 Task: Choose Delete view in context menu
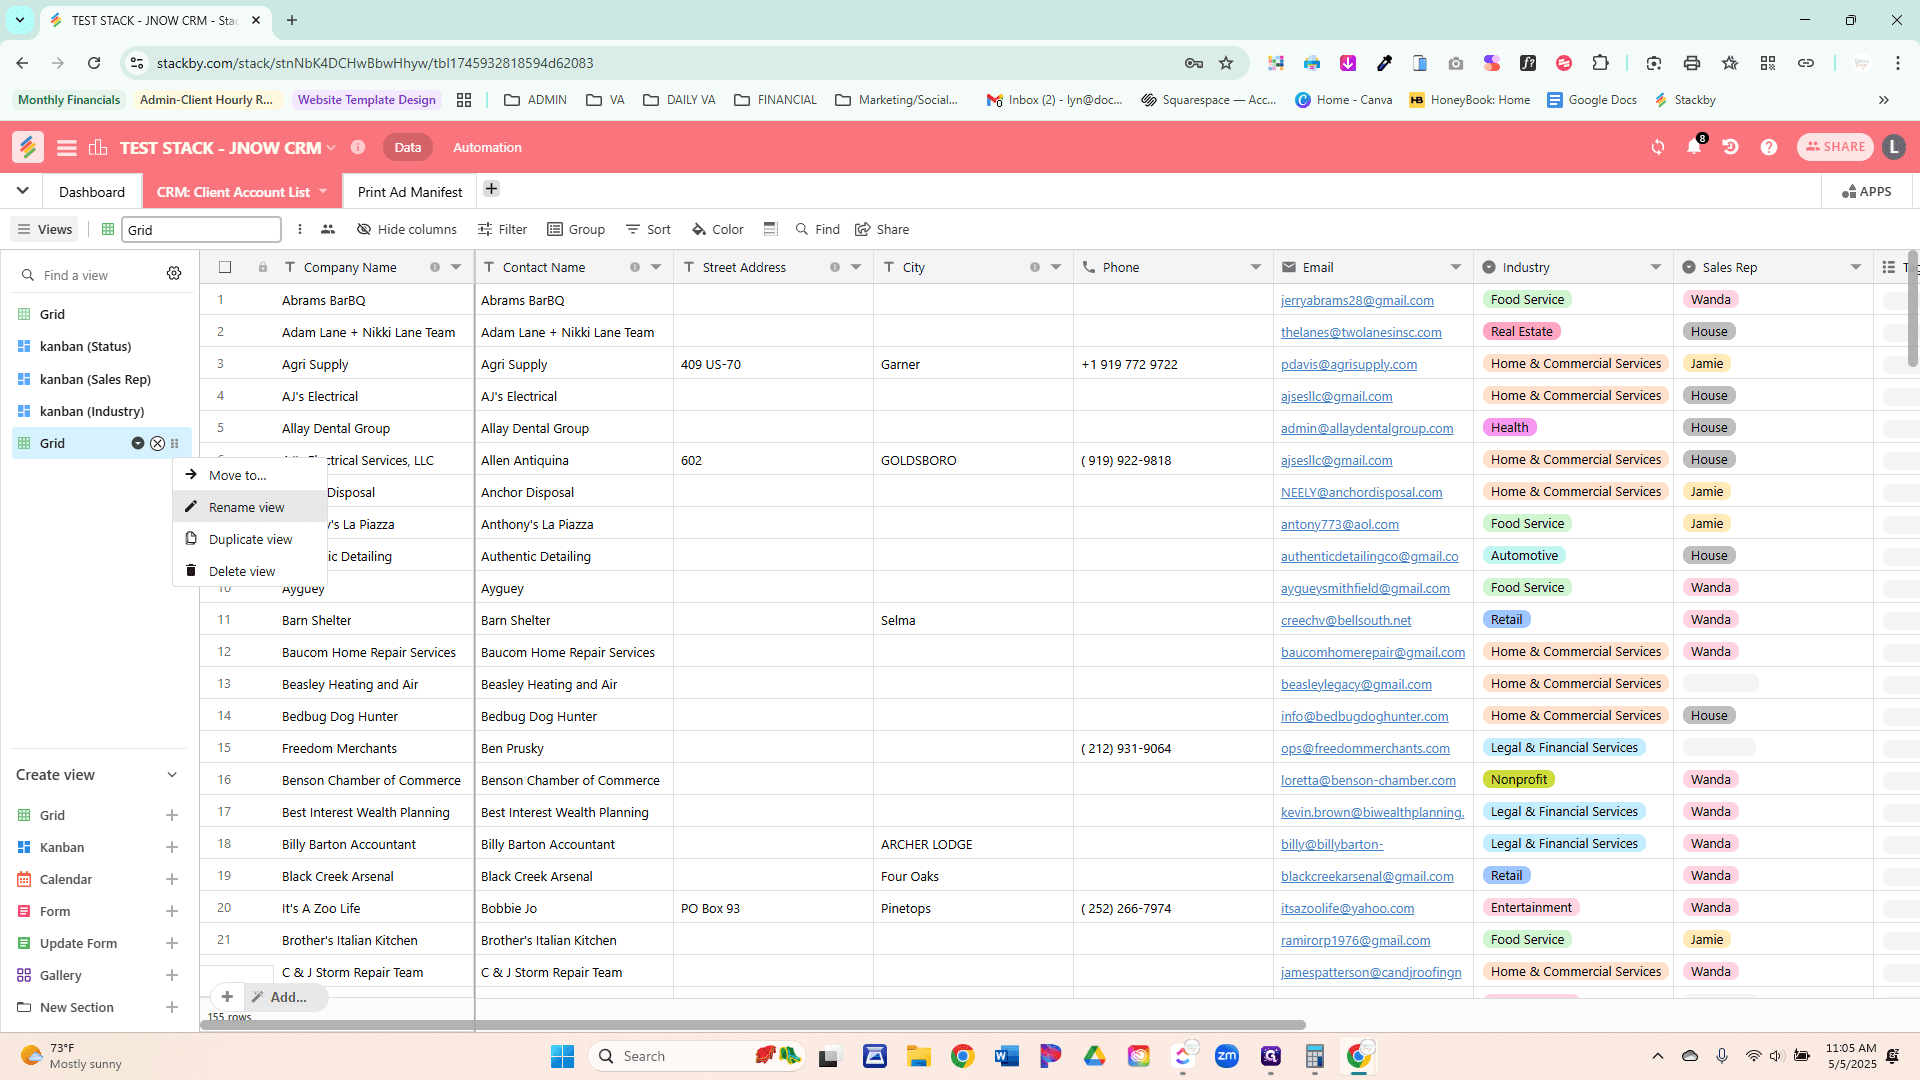(x=249, y=571)
